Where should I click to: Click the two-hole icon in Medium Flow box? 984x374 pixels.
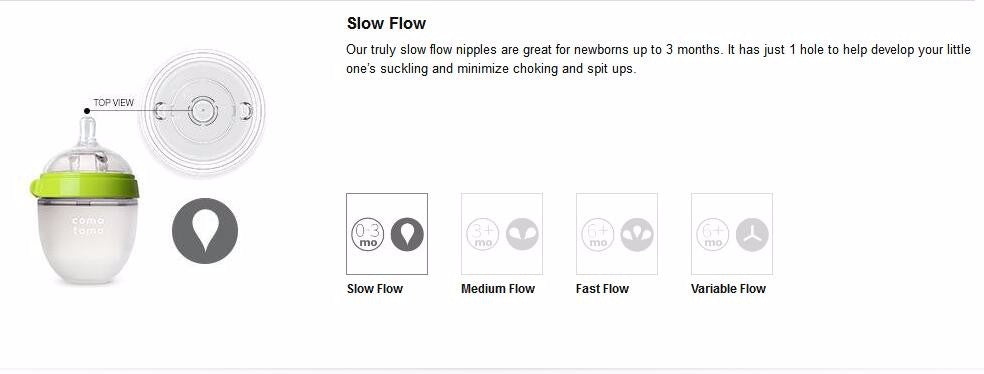click(x=522, y=235)
